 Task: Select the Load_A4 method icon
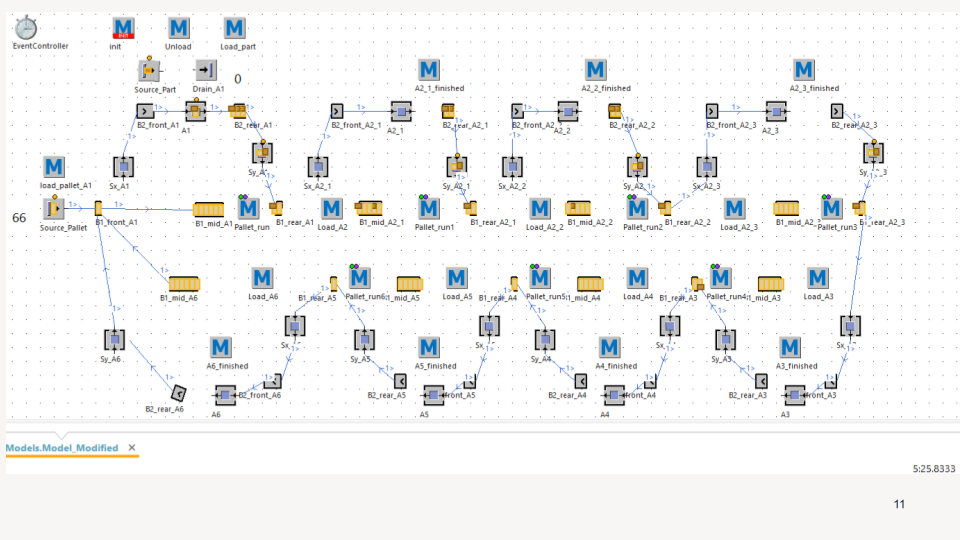[637, 278]
